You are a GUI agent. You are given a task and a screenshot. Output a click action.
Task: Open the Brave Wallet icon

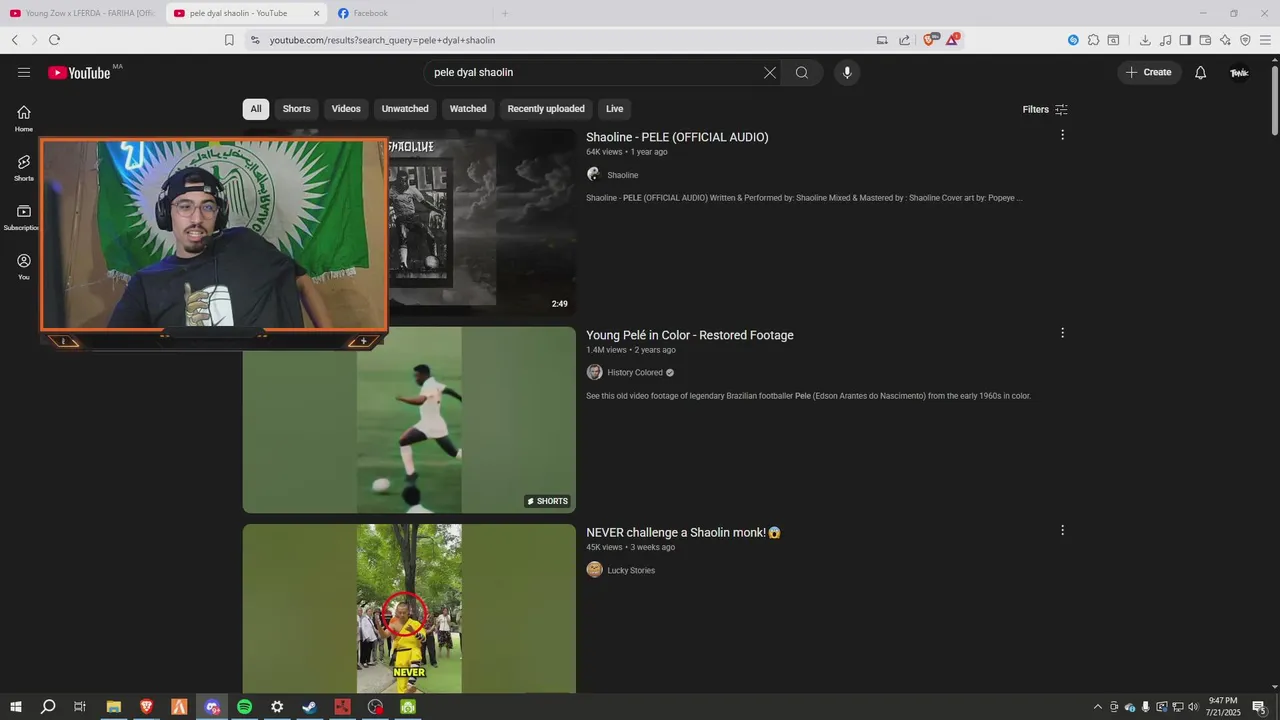coord(1205,40)
